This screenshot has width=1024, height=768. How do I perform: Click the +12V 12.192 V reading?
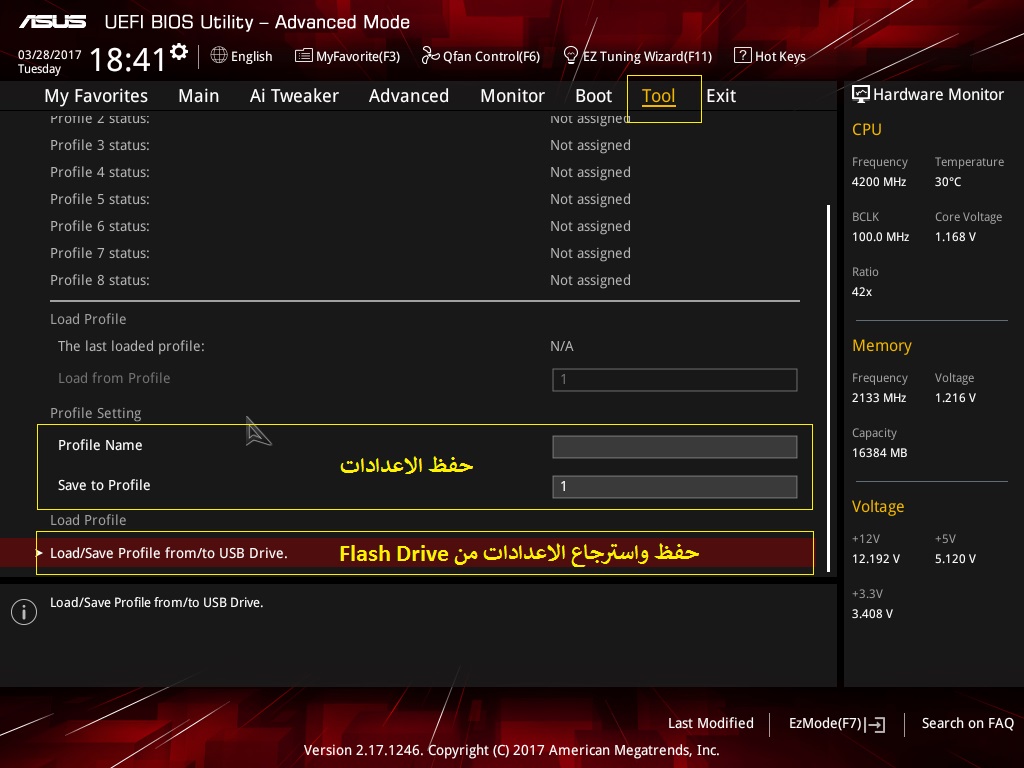click(876, 559)
